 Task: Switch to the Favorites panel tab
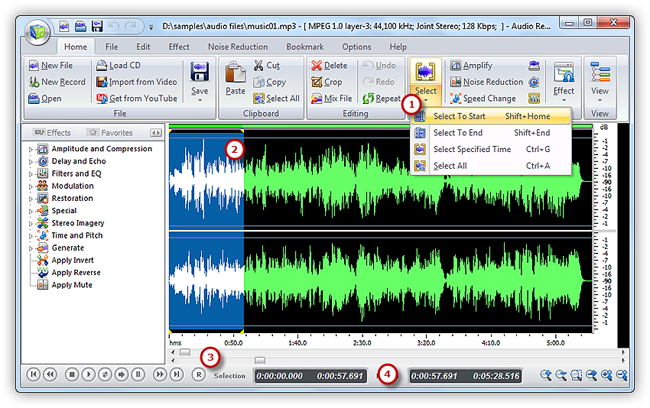coord(110,133)
